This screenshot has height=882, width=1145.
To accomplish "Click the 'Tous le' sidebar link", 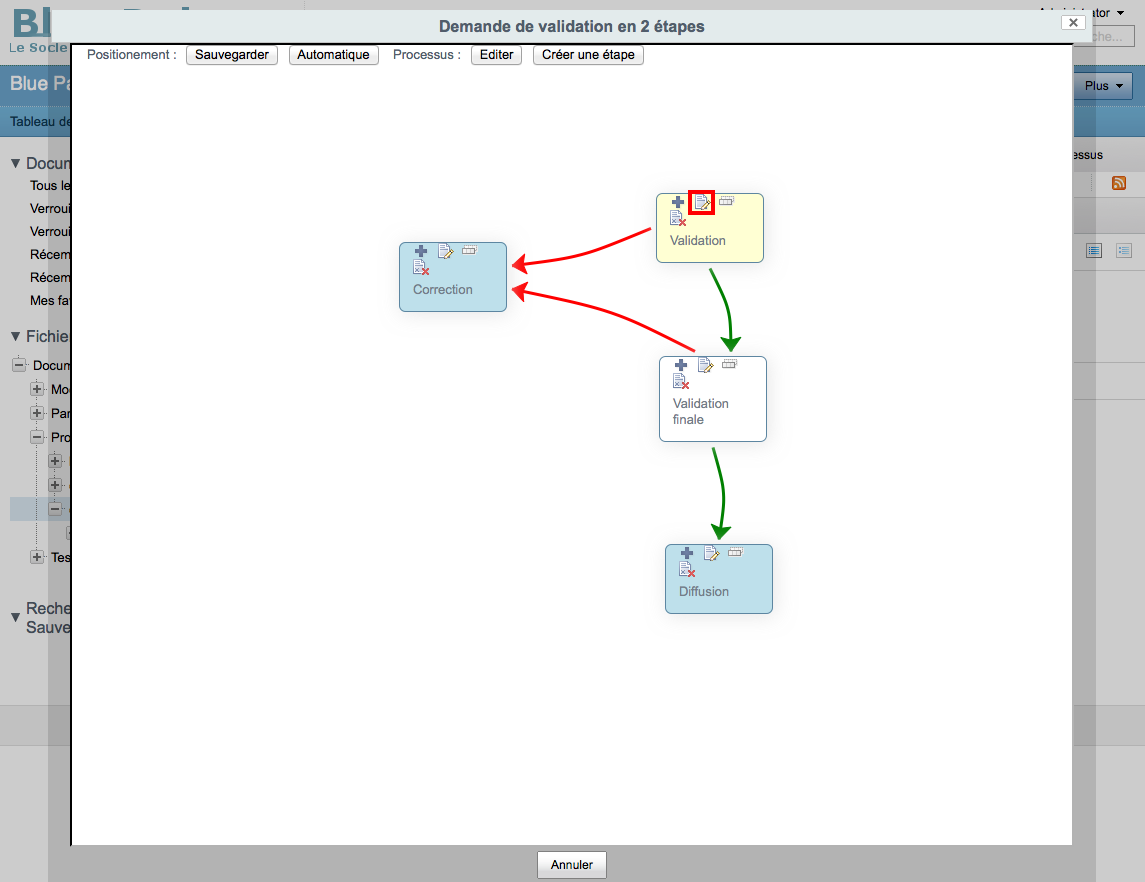I will [50, 185].
